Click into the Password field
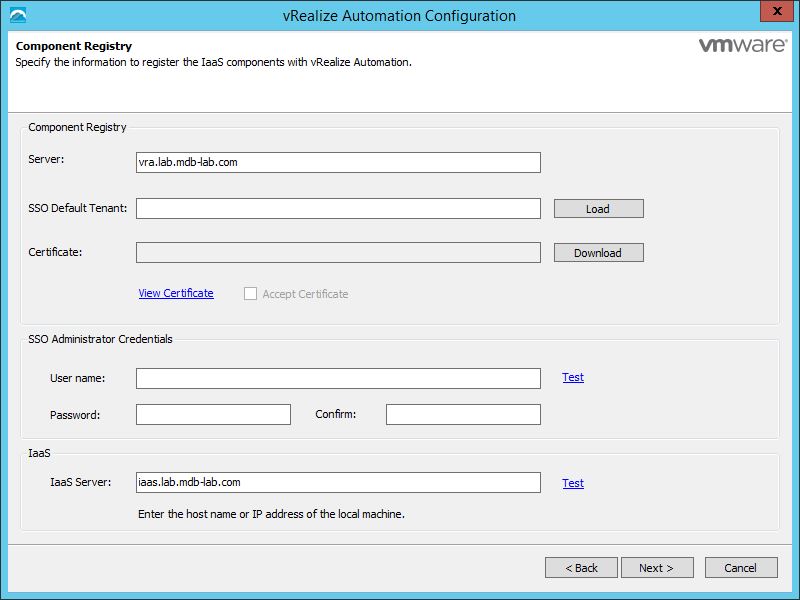 click(x=213, y=414)
